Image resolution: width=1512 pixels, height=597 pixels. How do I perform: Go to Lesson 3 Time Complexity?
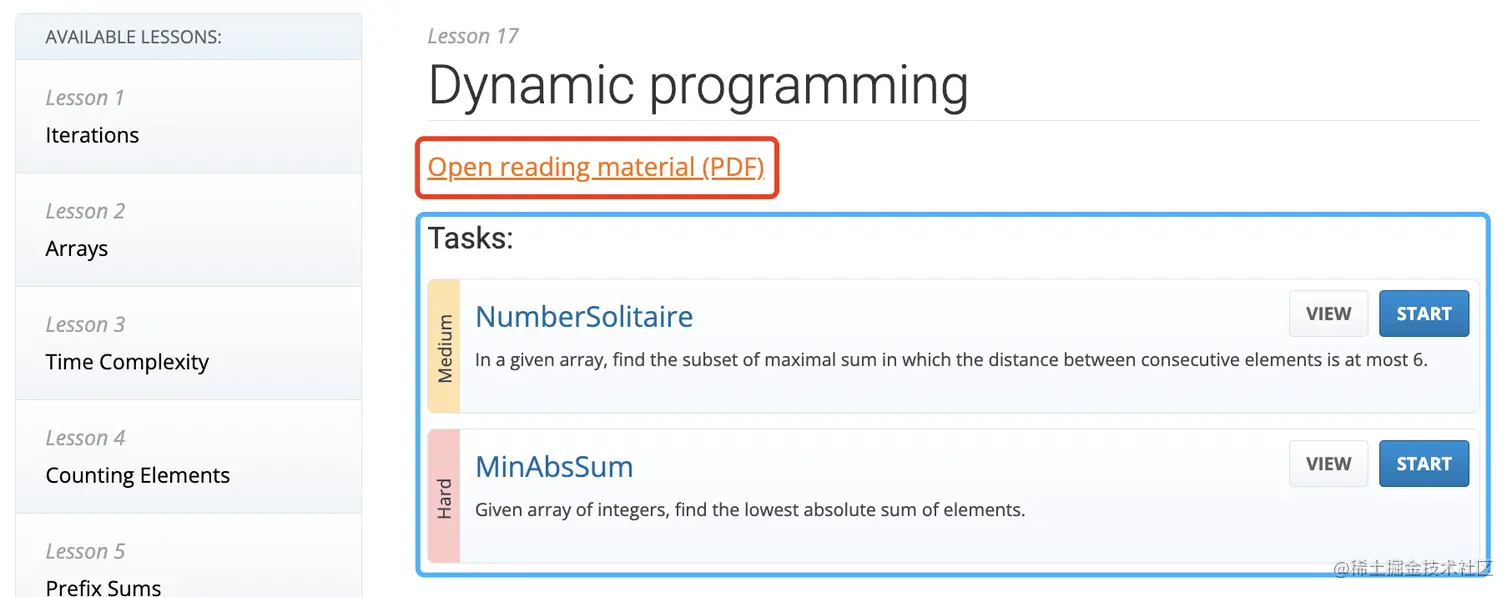189,343
